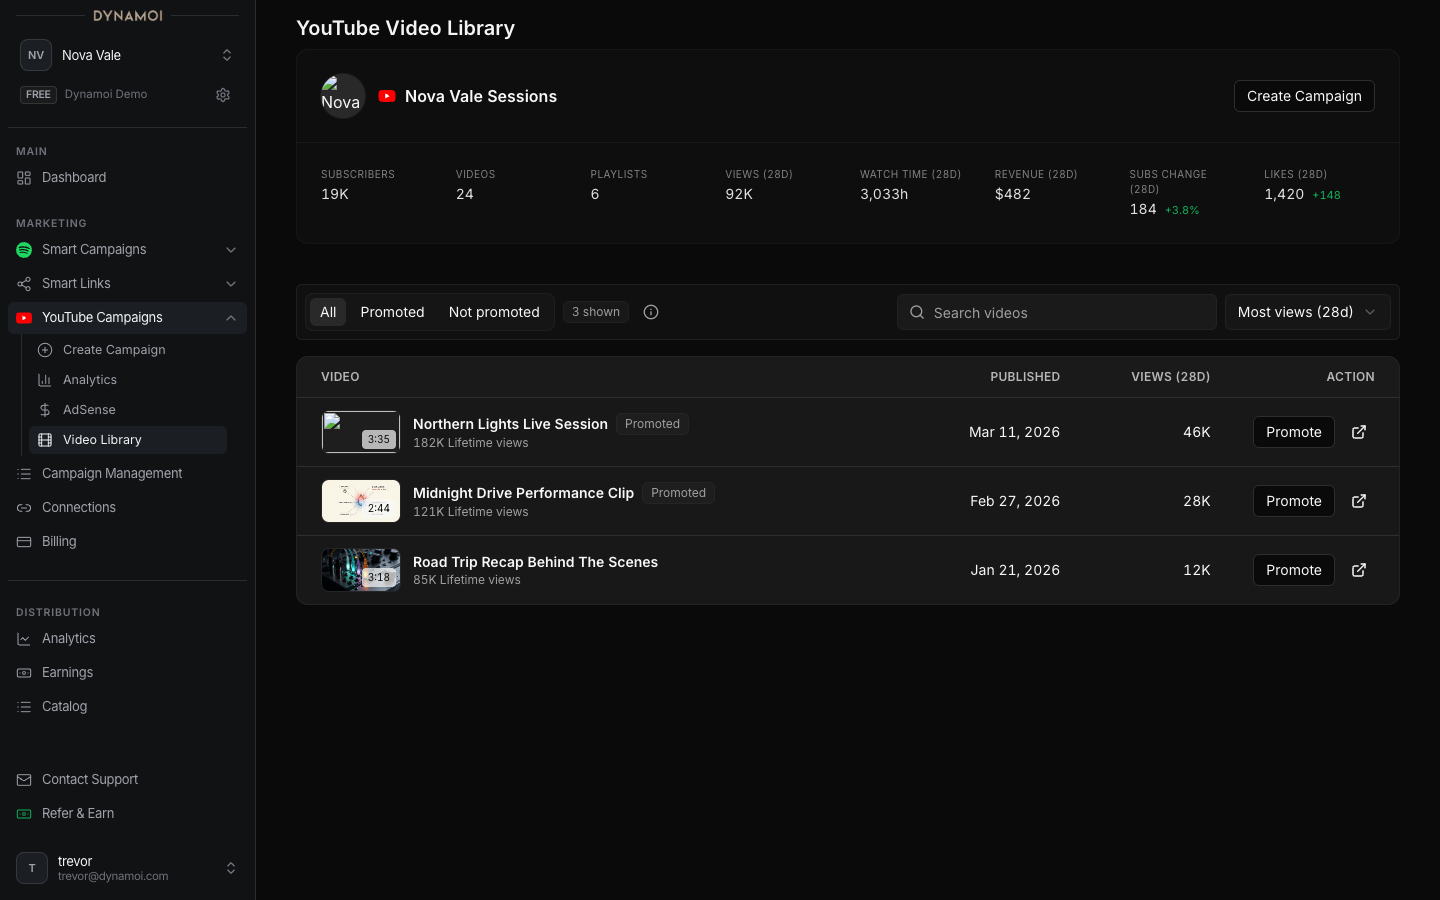The width and height of the screenshot is (1440, 900).
Task: Open Northern Lights Live Session external link
Action: 1359,432
